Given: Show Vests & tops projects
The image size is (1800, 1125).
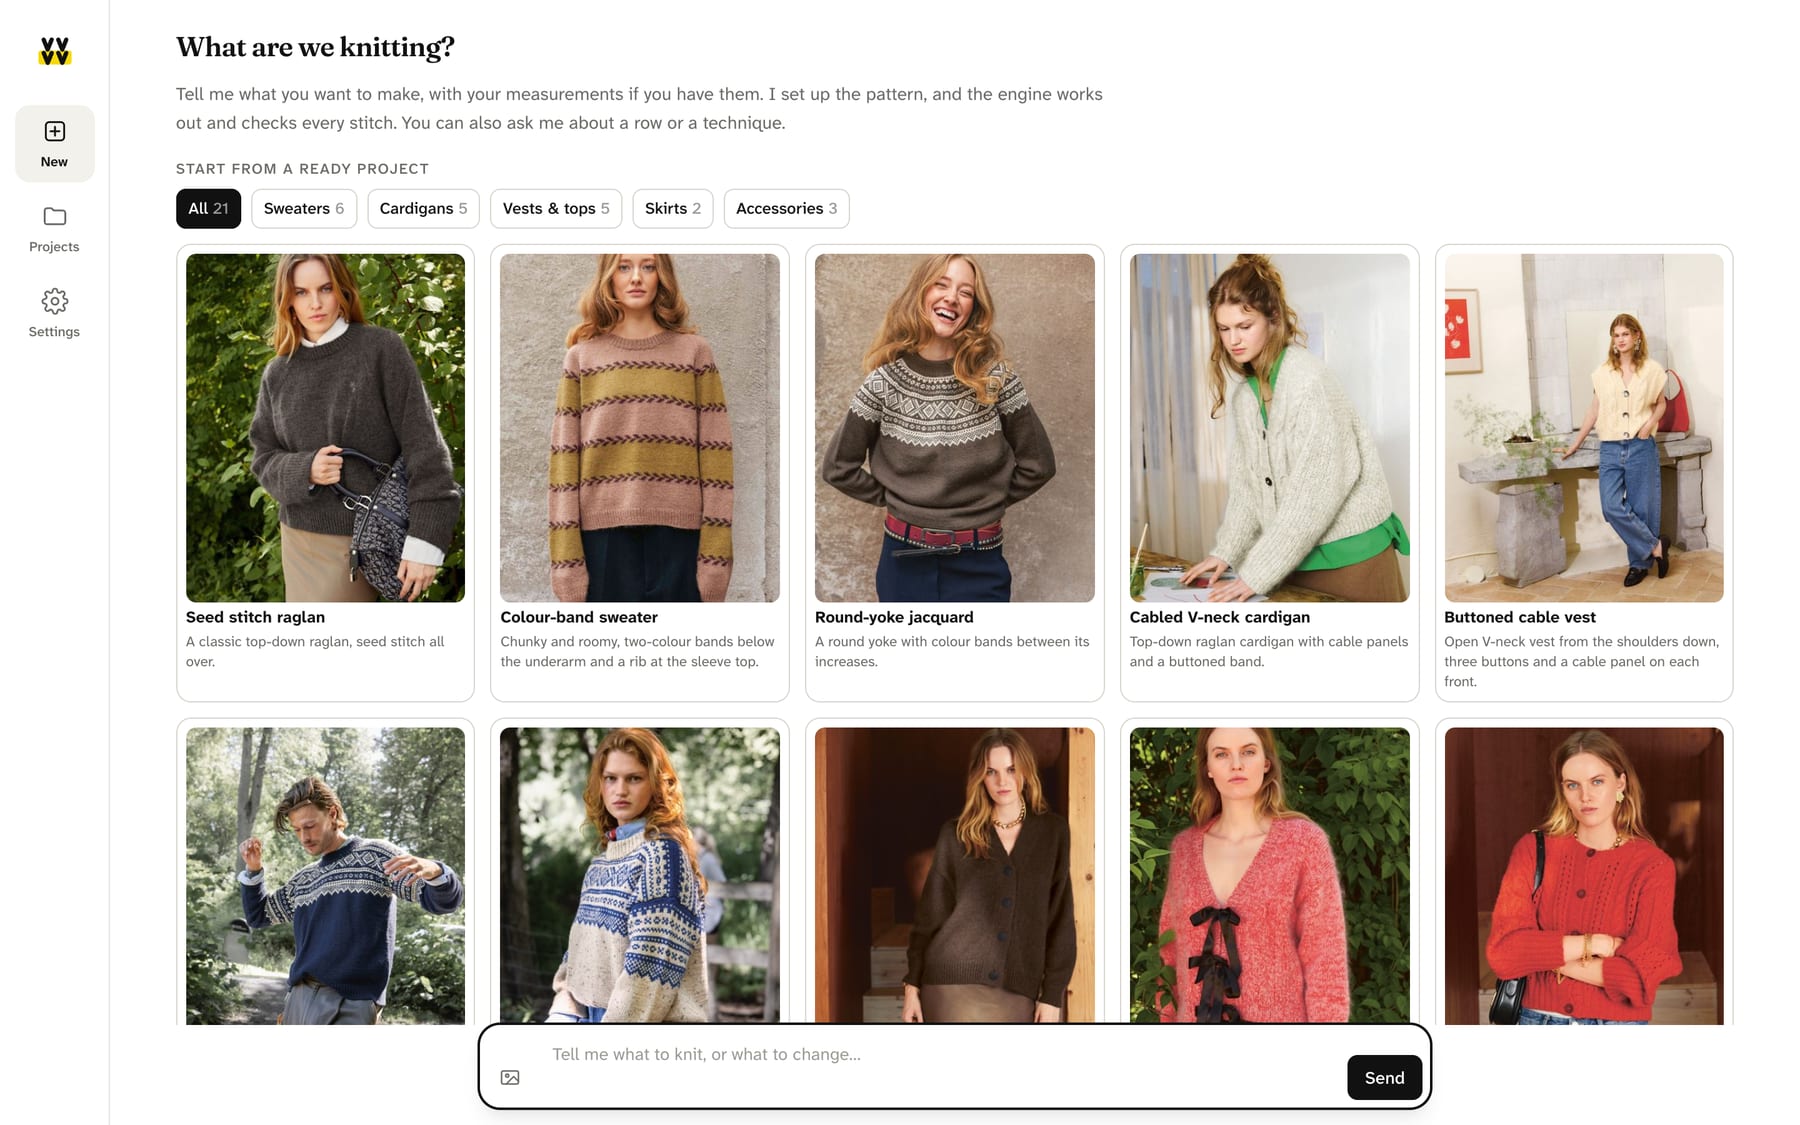Looking at the screenshot, I should [x=556, y=208].
